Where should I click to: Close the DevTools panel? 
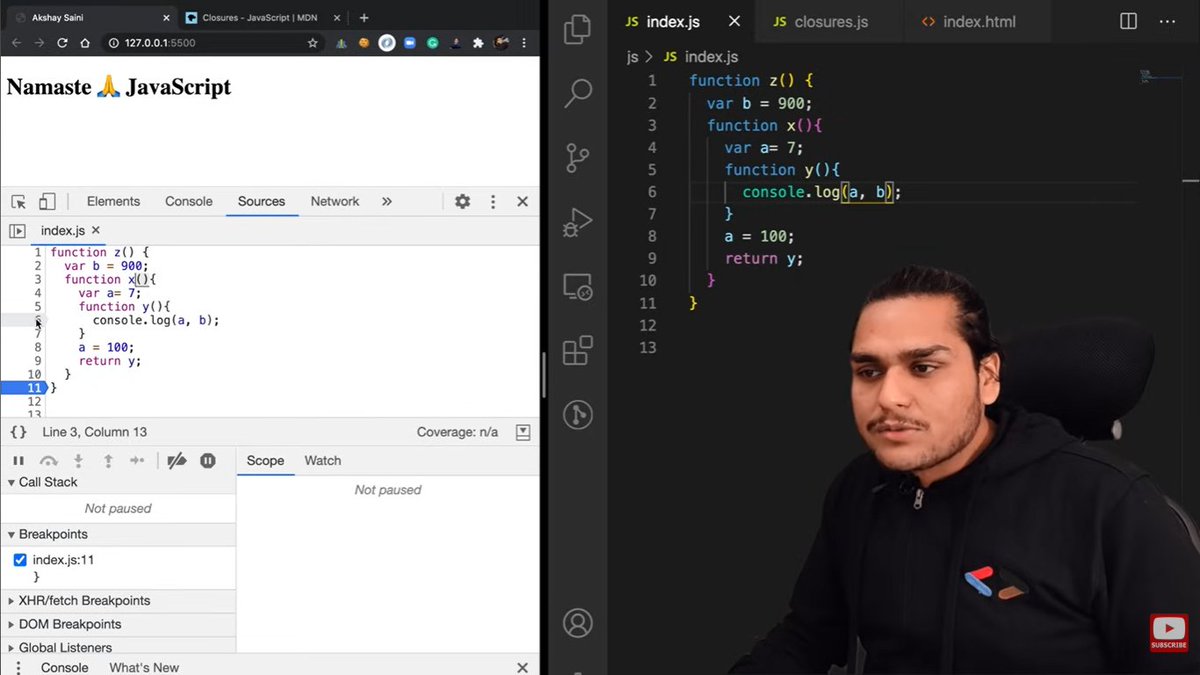click(x=522, y=201)
